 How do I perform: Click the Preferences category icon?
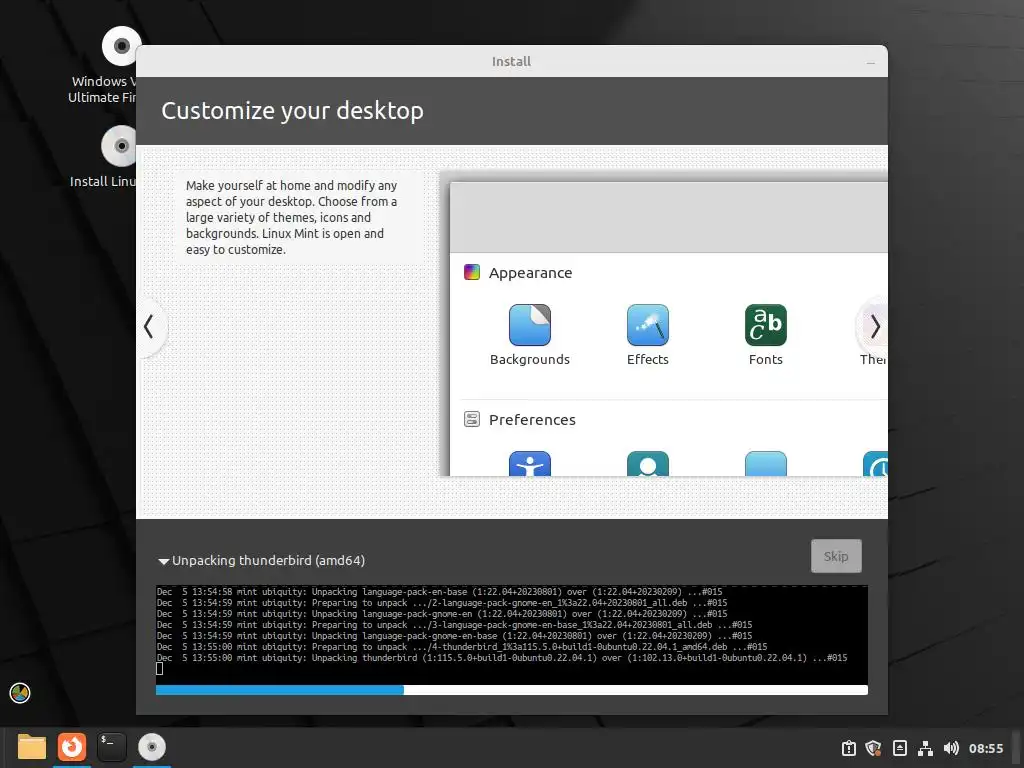click(x=472, y=419)
